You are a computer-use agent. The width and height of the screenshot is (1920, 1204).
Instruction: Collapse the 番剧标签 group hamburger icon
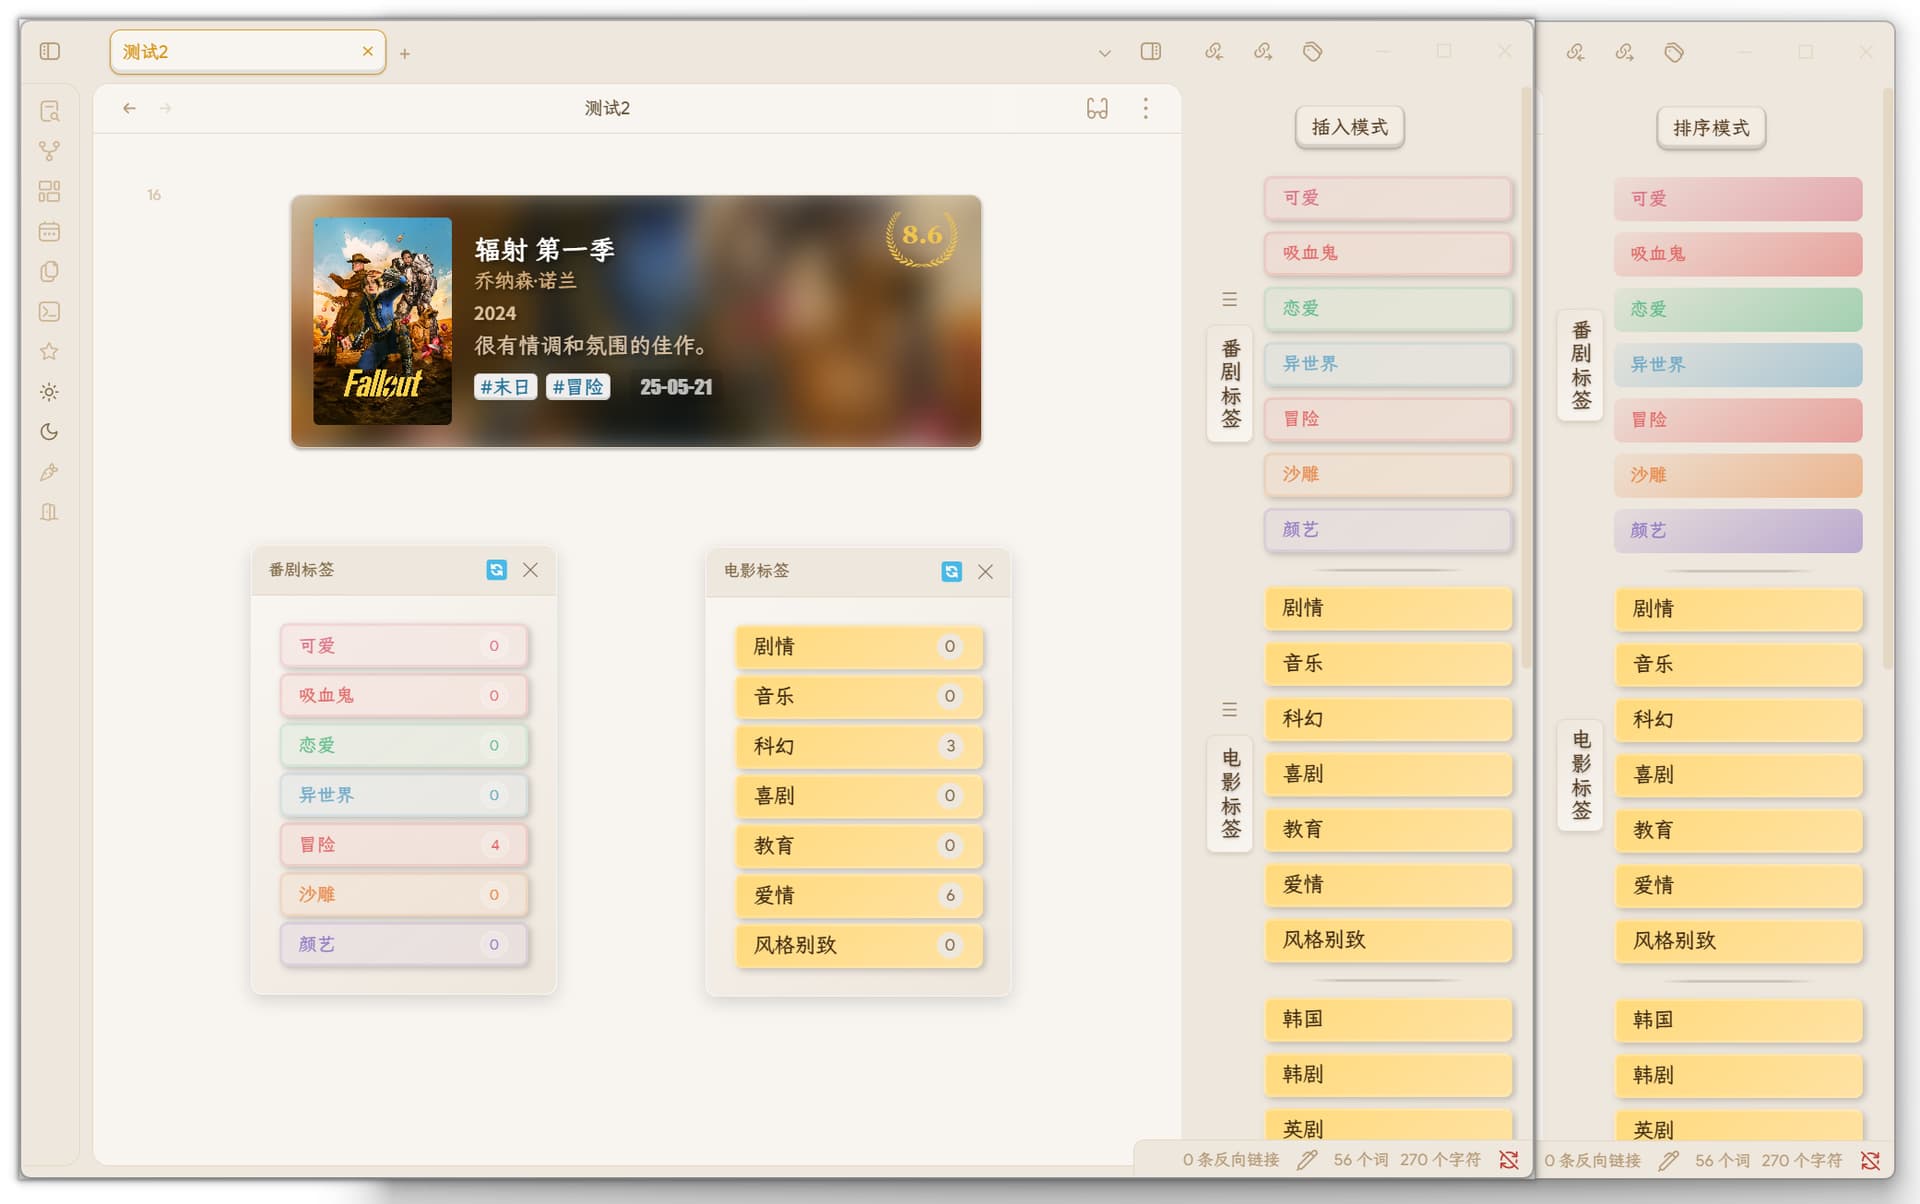[x=1230, y=299]
